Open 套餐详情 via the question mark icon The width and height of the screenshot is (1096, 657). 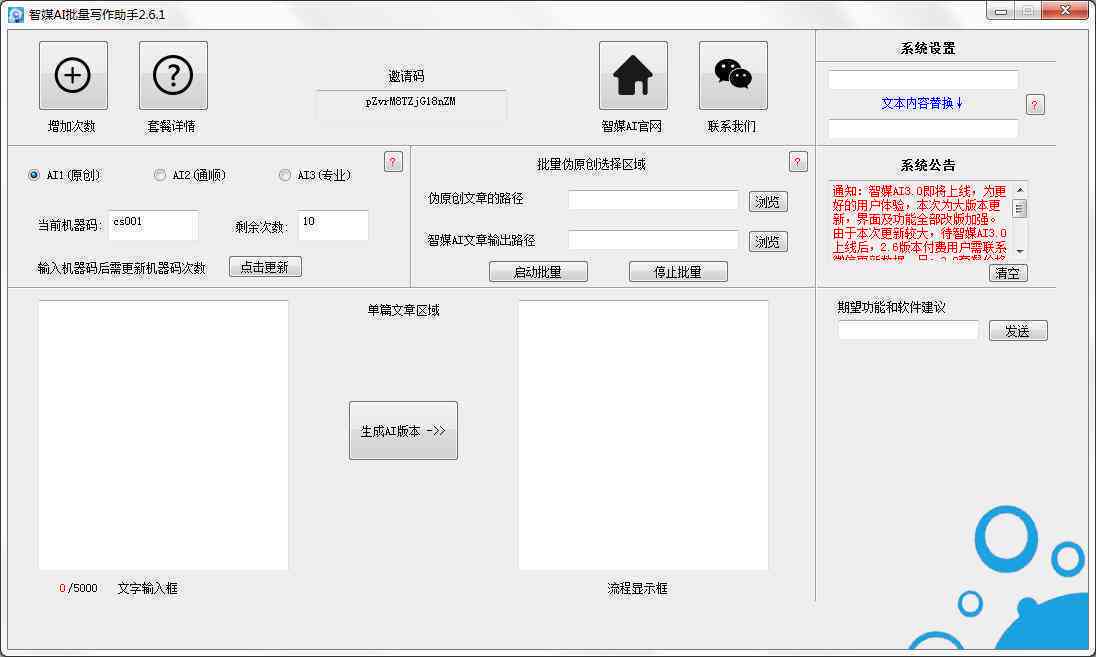coord(172,74)
